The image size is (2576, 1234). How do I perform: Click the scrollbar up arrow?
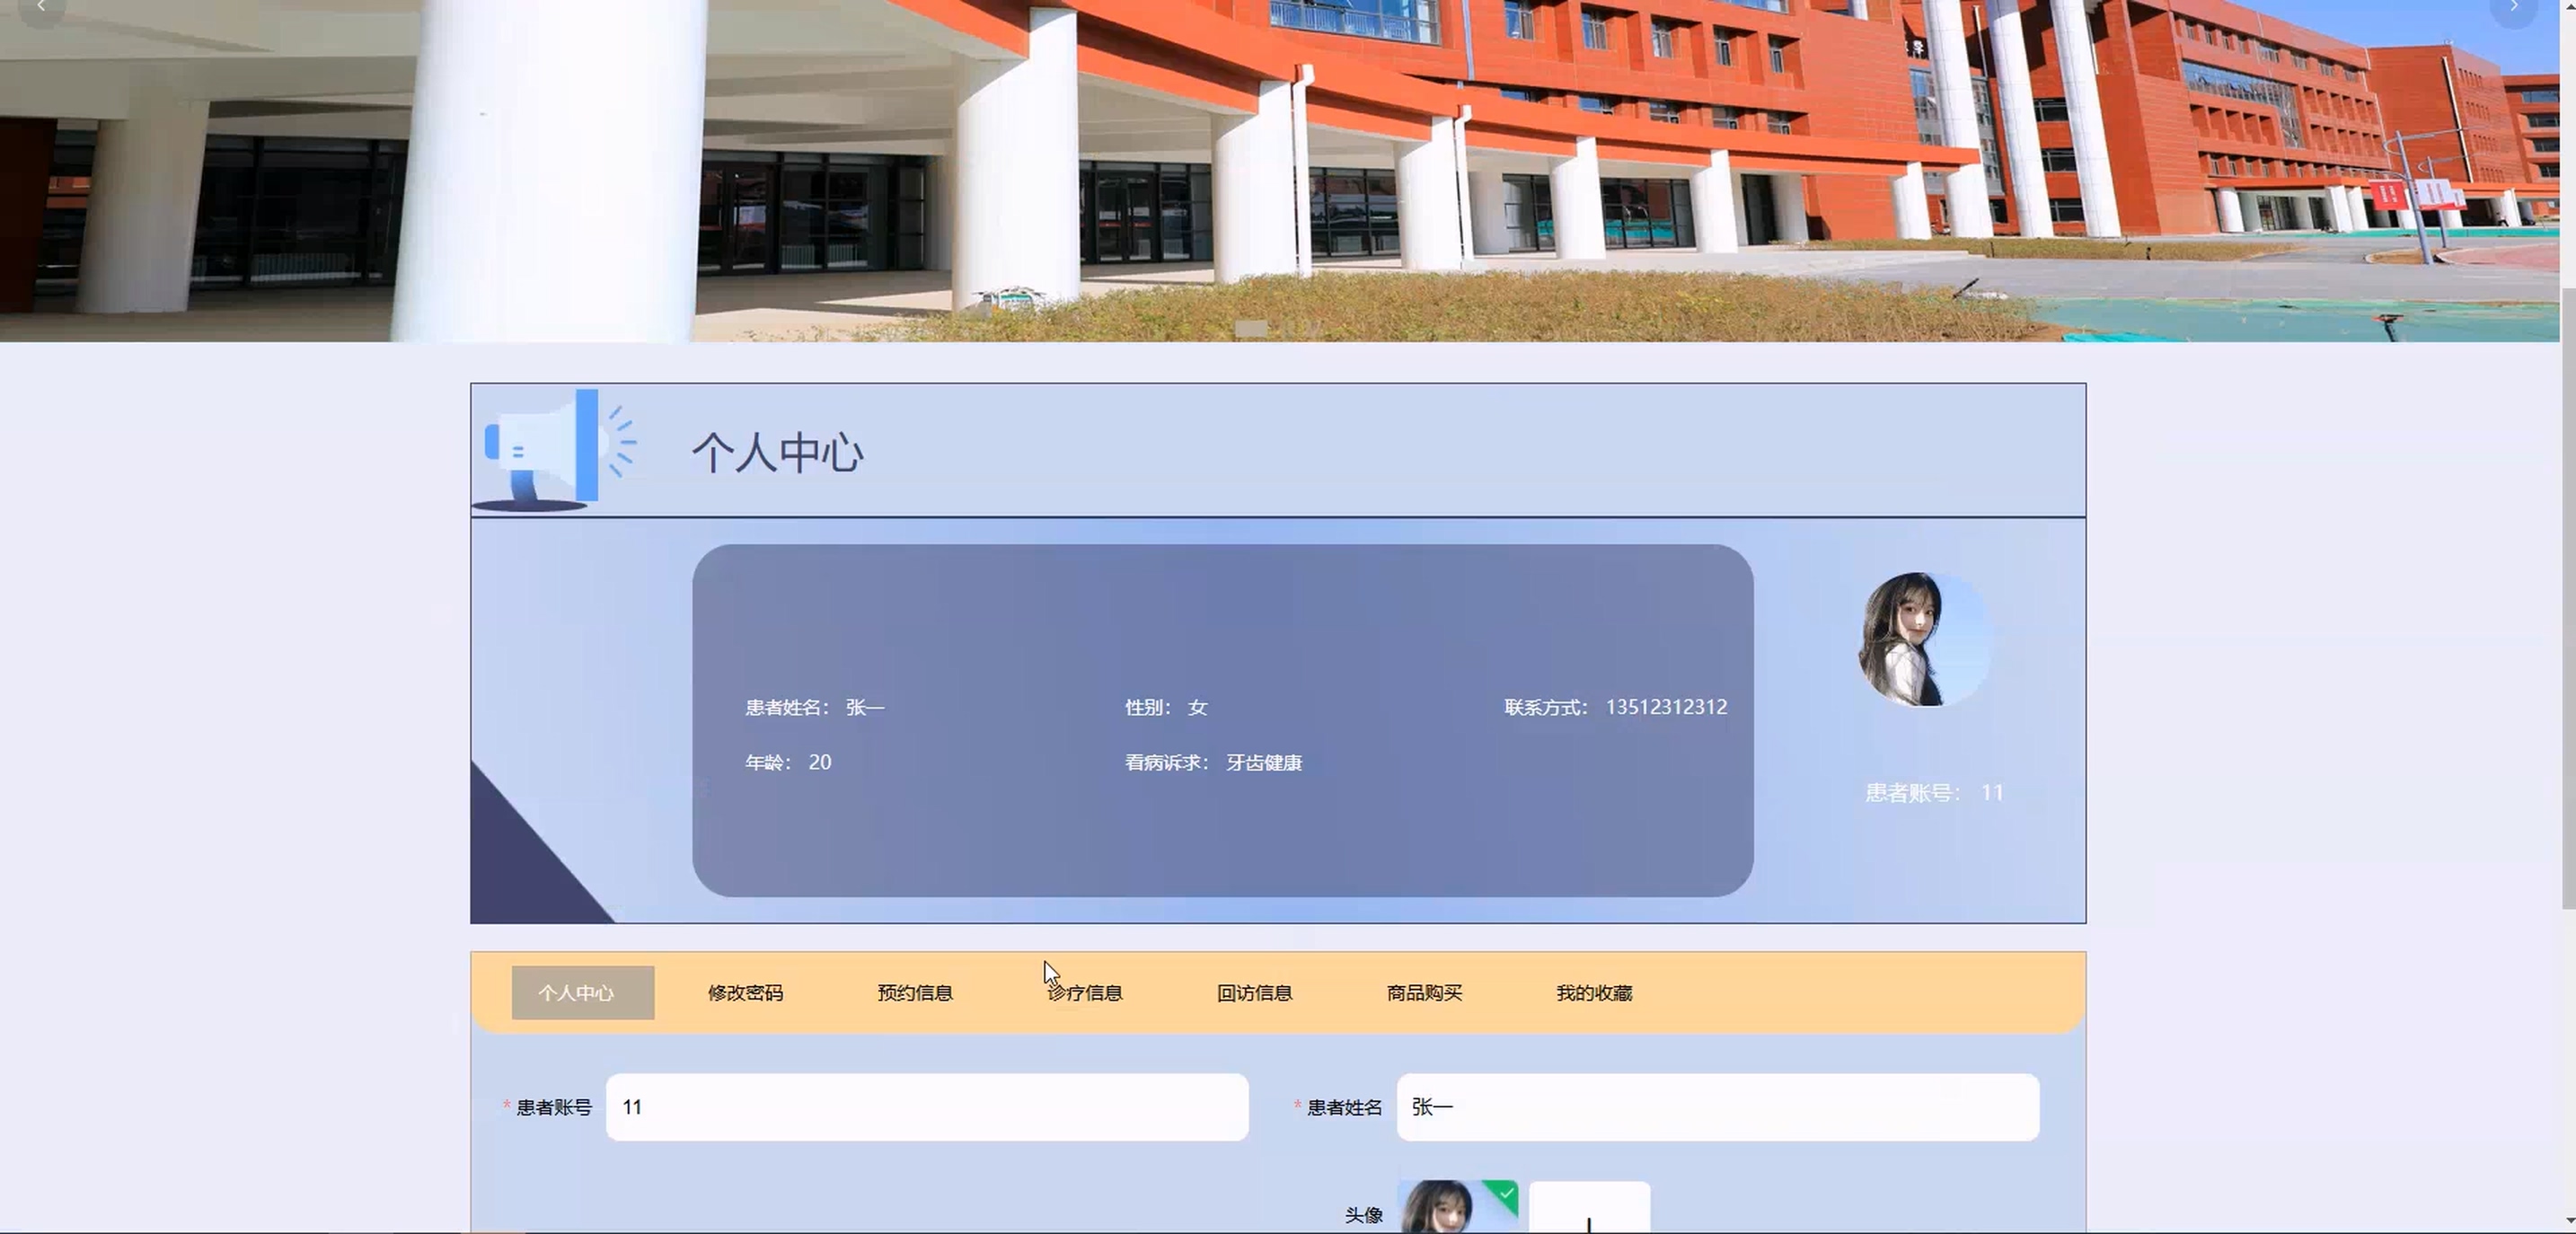pos(2567,6)
